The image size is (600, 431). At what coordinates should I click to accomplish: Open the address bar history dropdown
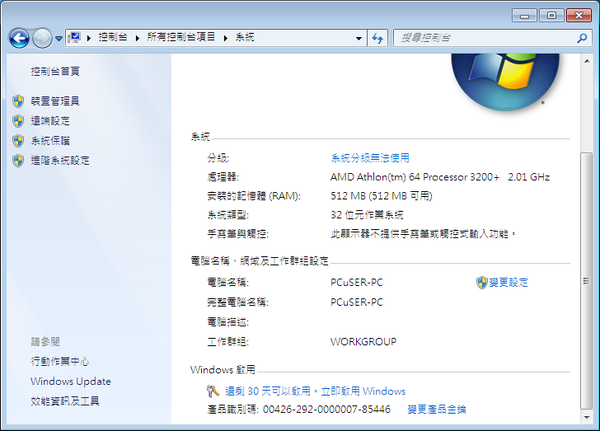[x=359, y=38]
